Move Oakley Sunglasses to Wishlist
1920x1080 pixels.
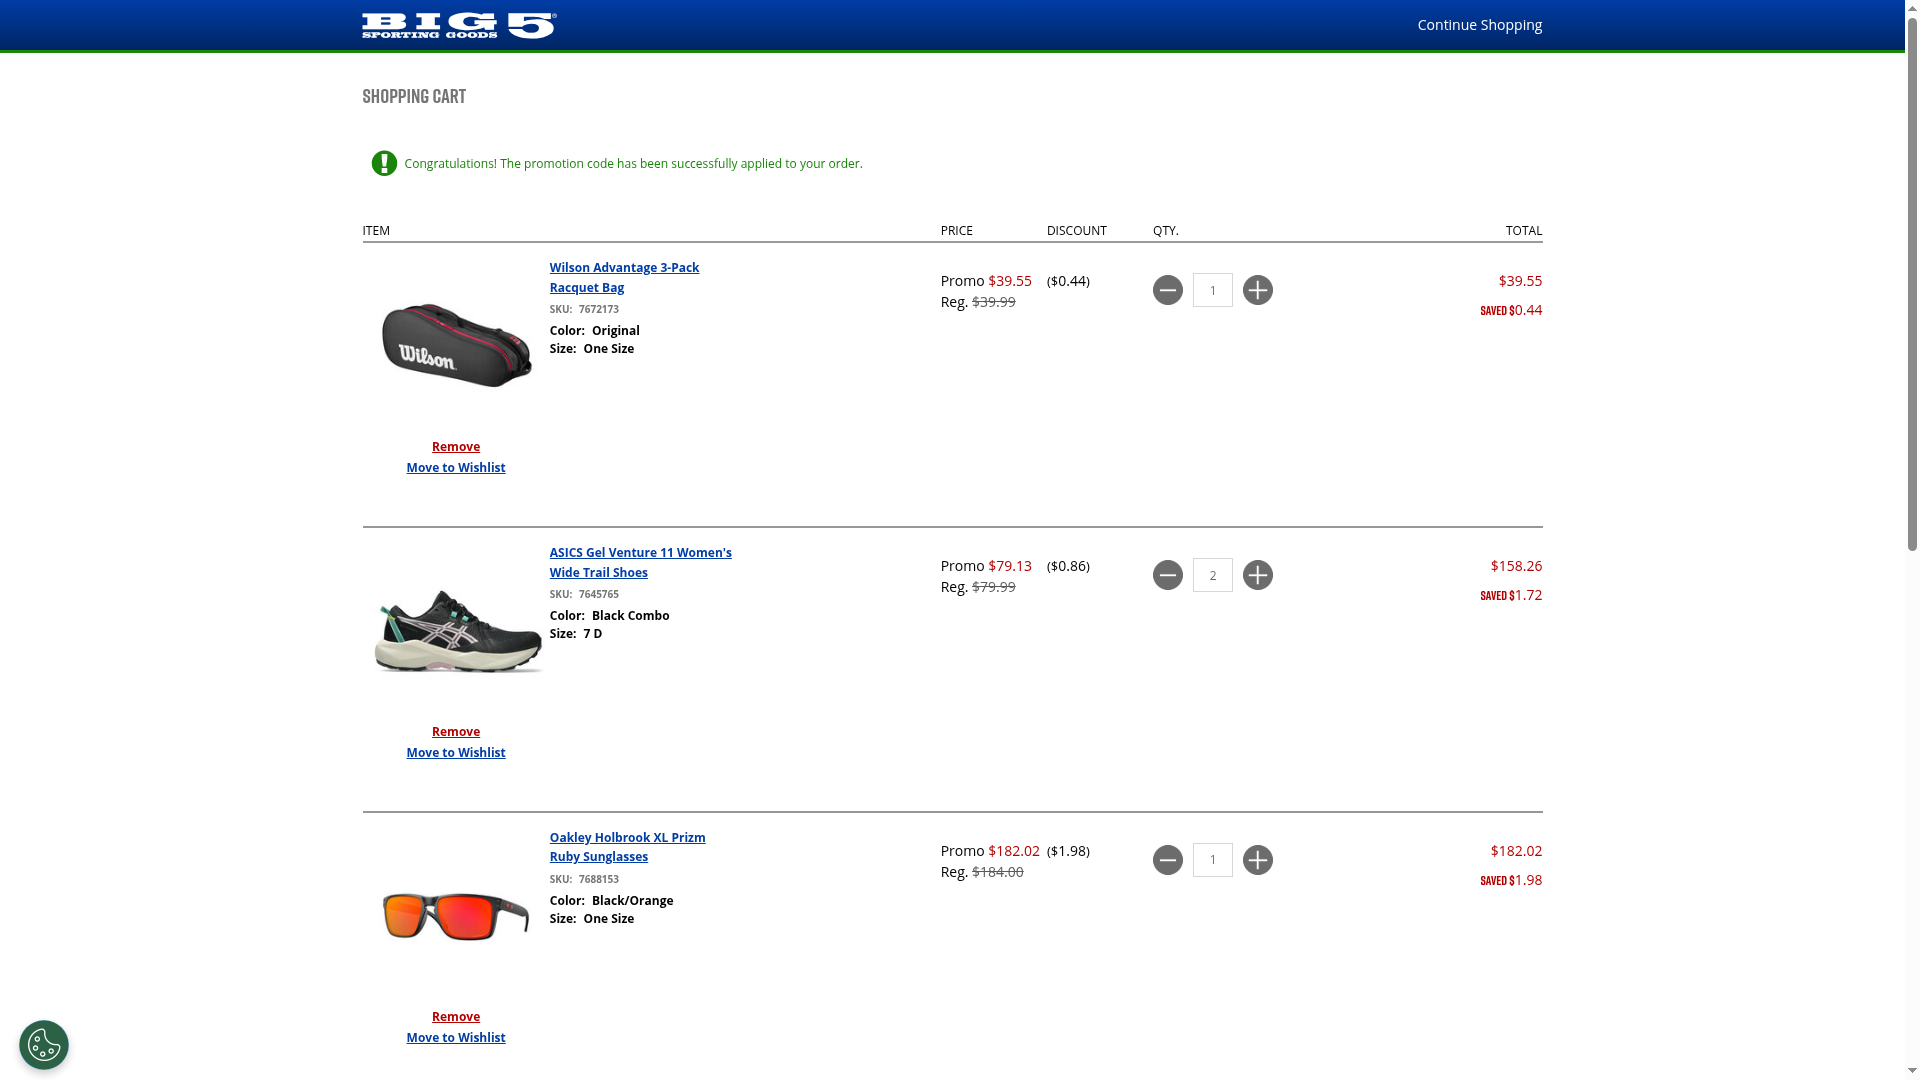coord(455,1038)
